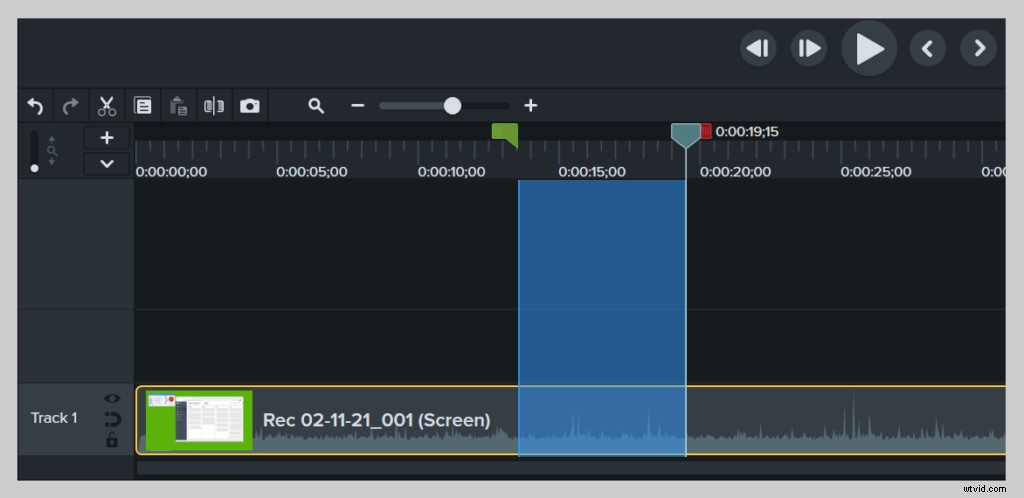The width and height of the screenshot is (1024, 498).
Task: Toggle magnetic track on Track 1
Action: 112,418
